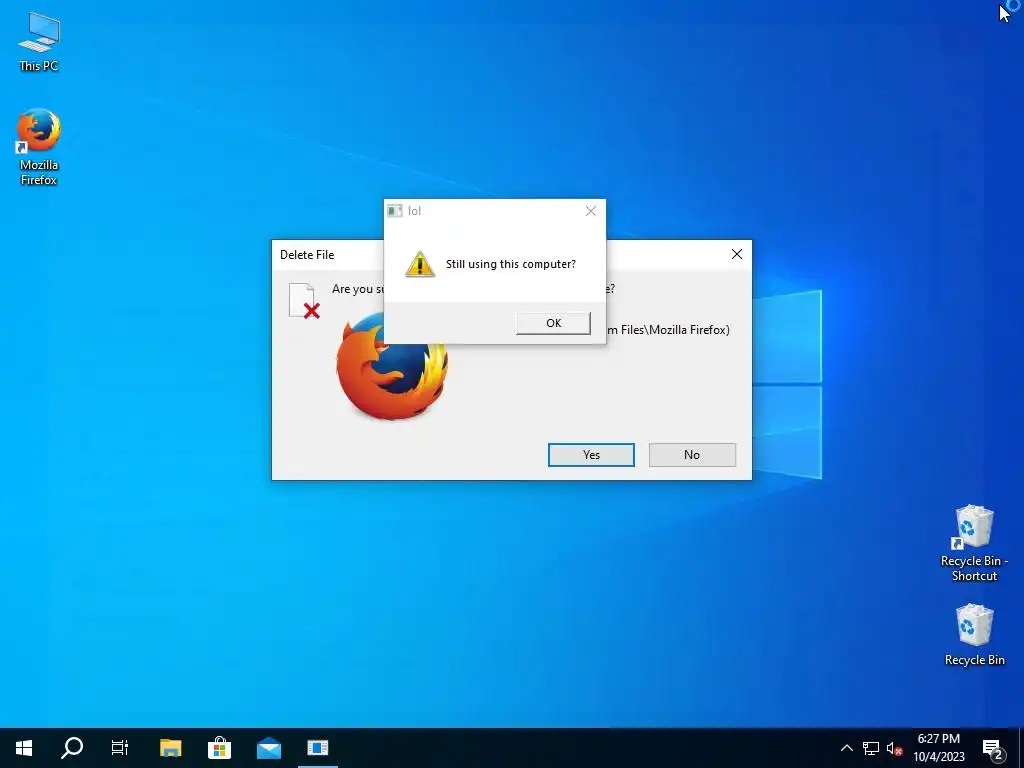Click Yes in Delete File dialog

pos(591,455)
